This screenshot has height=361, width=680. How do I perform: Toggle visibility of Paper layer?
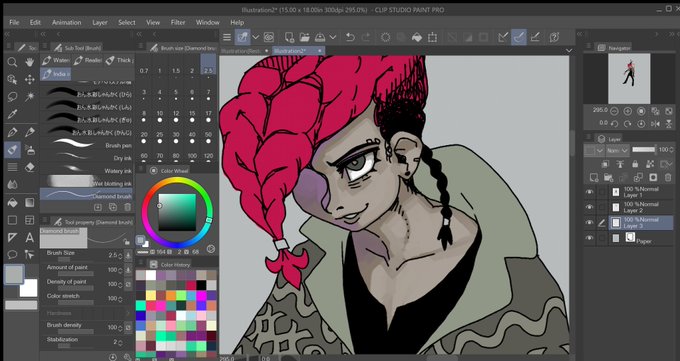coord(589,238)
